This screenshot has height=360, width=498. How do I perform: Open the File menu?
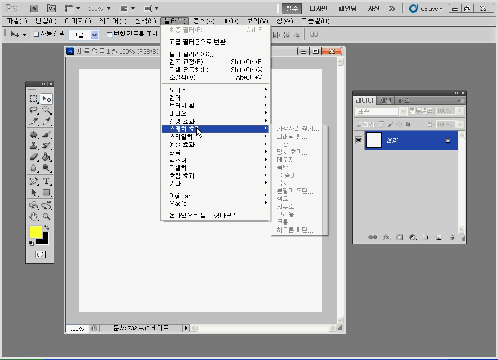[17, 21]
